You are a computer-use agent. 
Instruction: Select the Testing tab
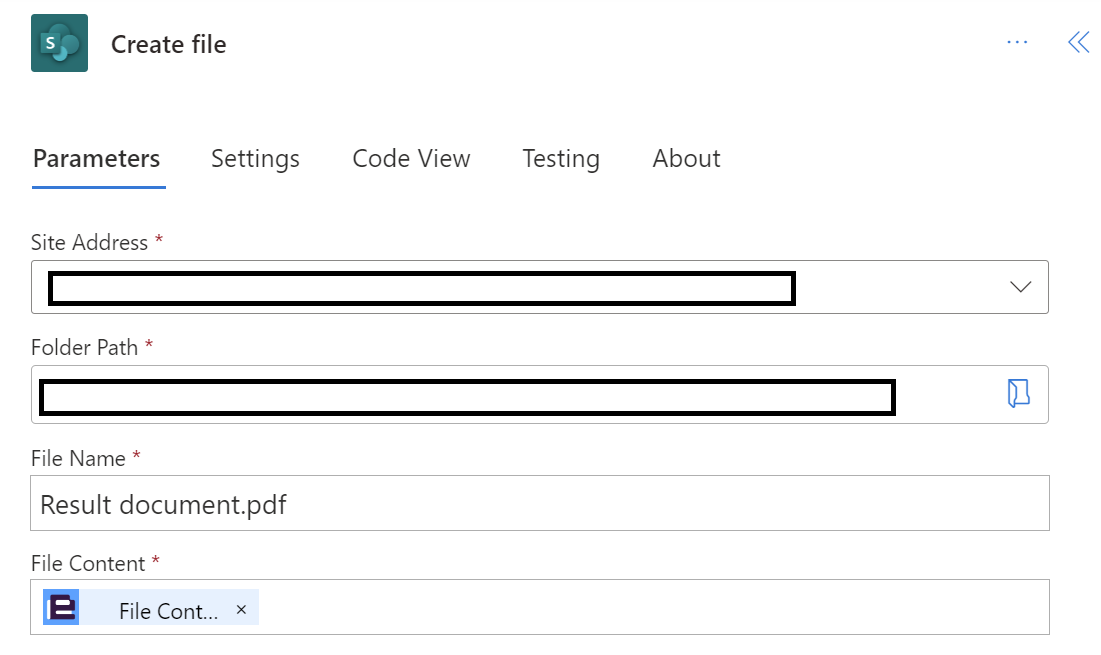tap(560, 158)
